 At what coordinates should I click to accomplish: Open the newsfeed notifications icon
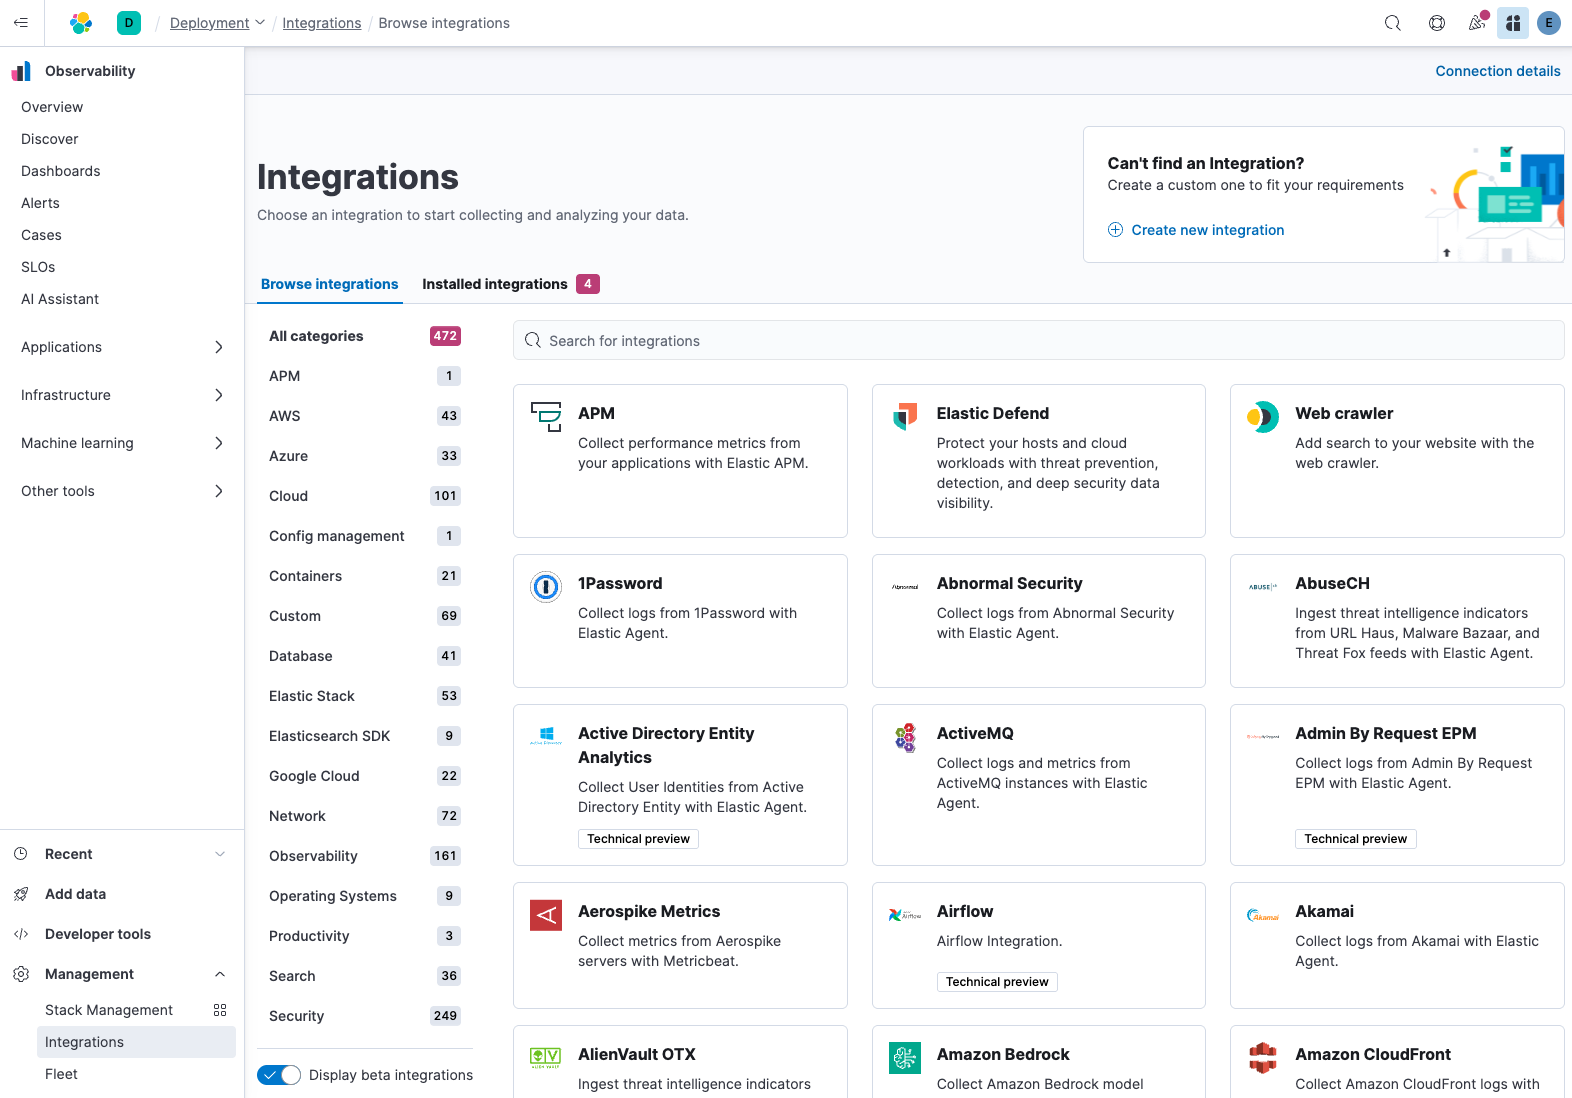1477,22
